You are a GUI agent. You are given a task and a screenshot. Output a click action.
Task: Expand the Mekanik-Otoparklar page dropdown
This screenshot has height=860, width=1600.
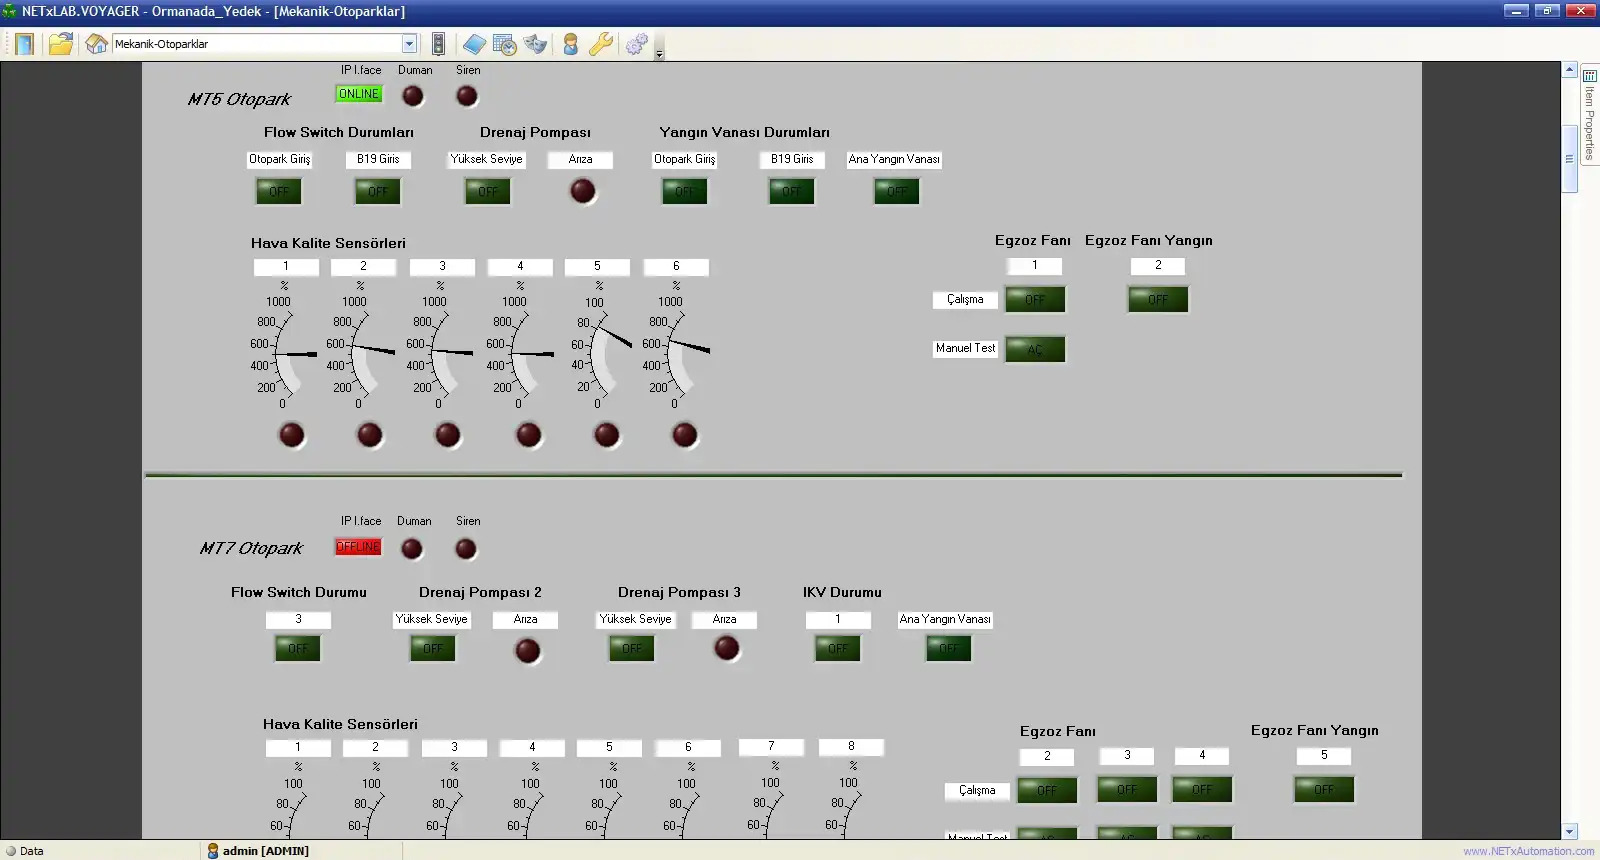pos(409,44)
